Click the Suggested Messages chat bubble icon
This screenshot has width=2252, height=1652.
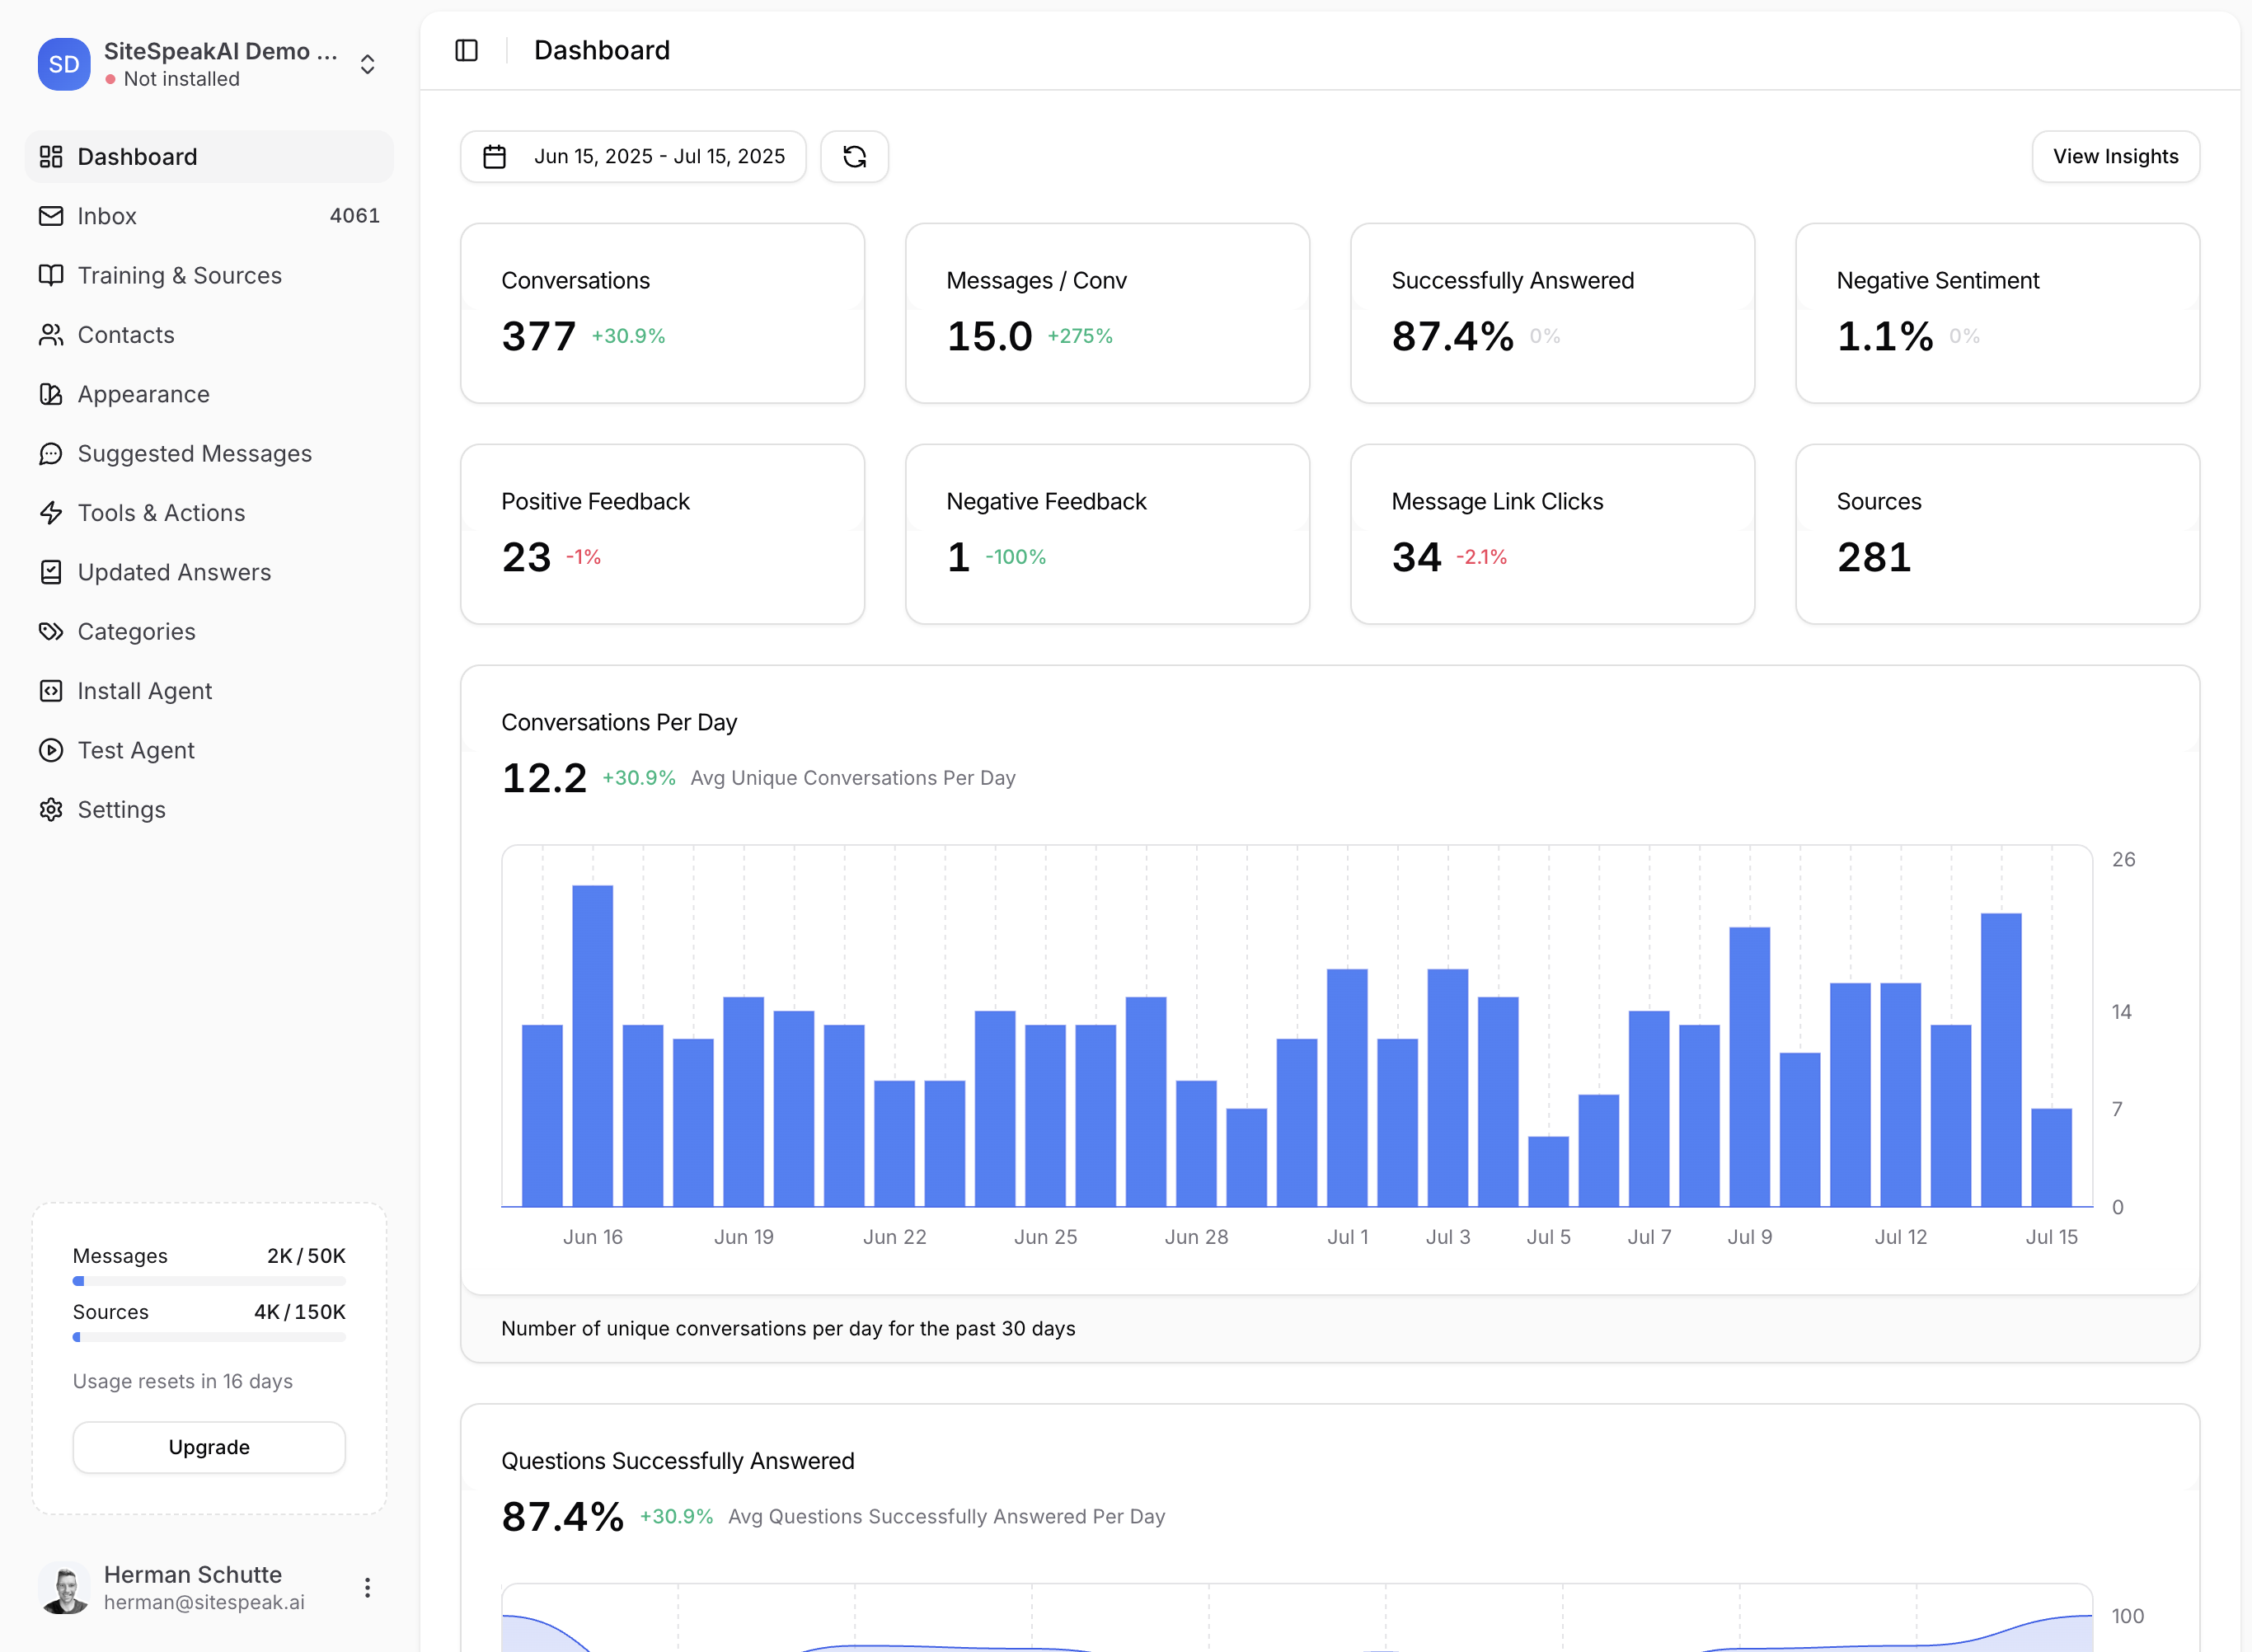[51, 454]
